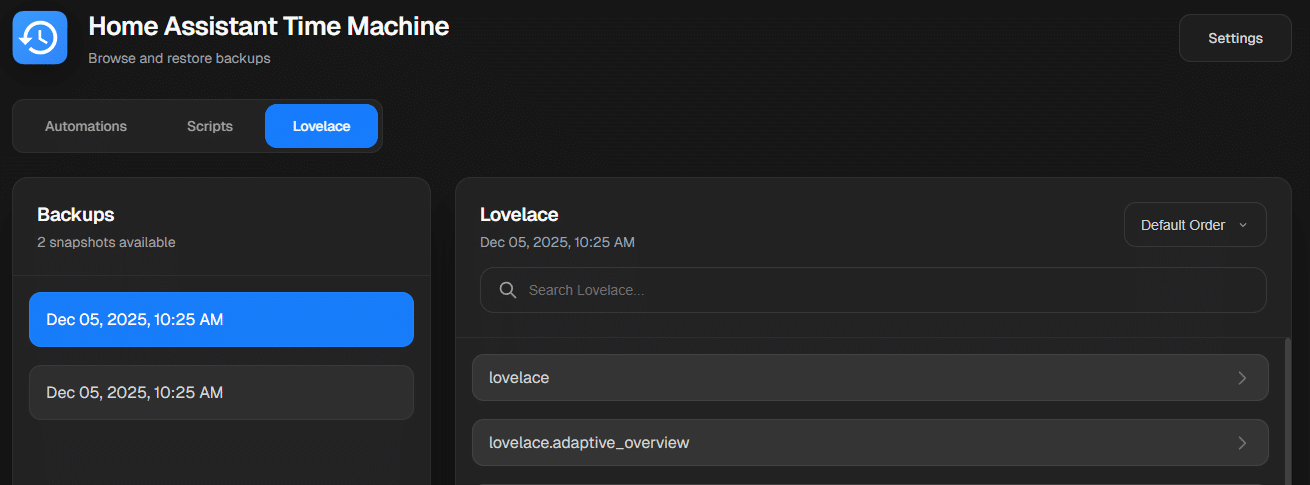Click the magnifier icon in search box

[508, 290]
